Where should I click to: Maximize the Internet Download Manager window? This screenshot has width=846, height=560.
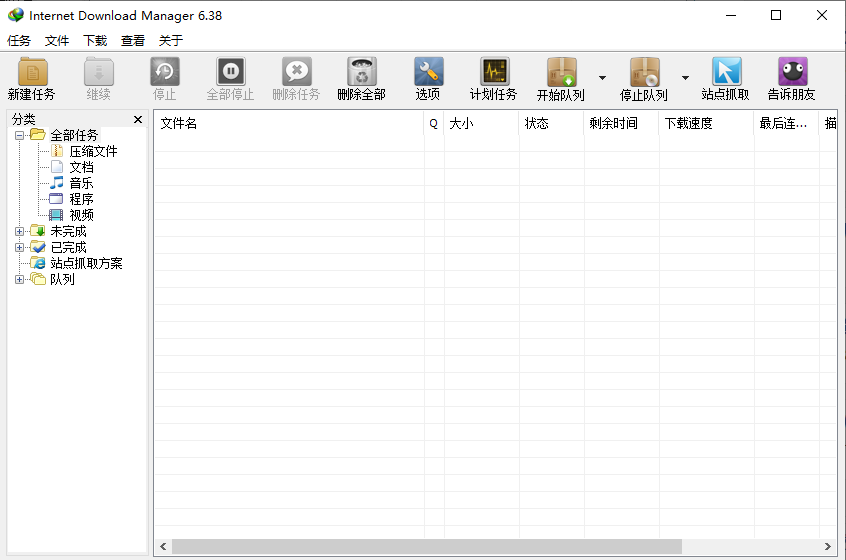click(x=776, y=15)
